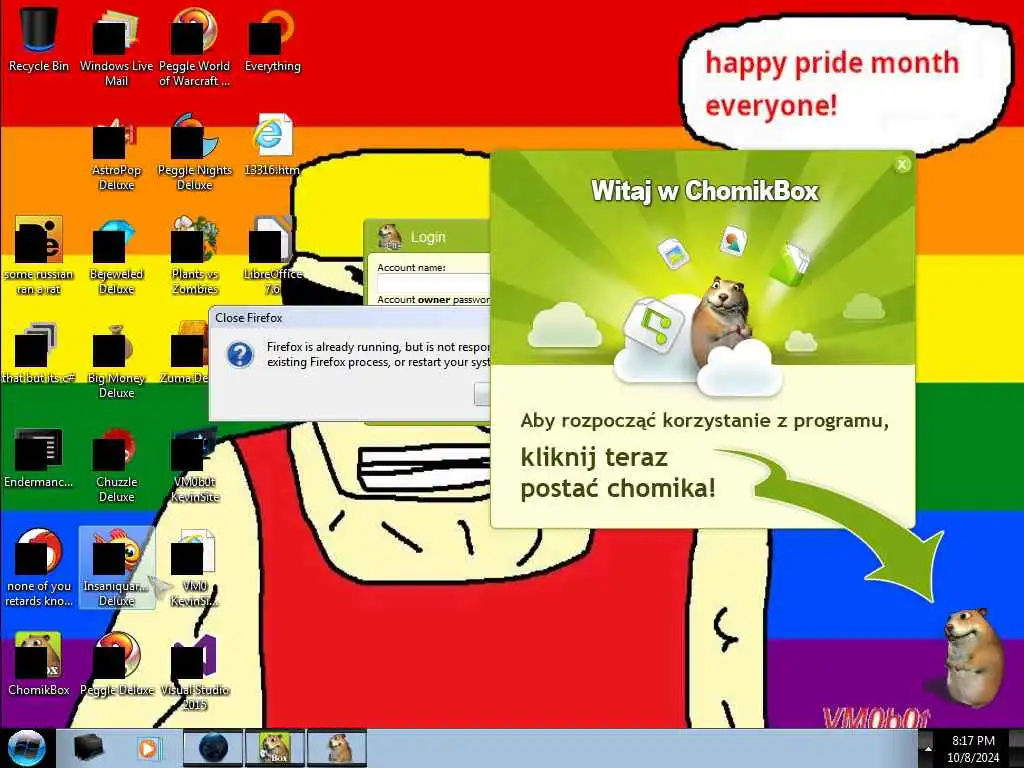This screenshot has width=1024, height=768.
Task: Open the Endermanc... desktop icon
Action: click(x=39, y=457)
